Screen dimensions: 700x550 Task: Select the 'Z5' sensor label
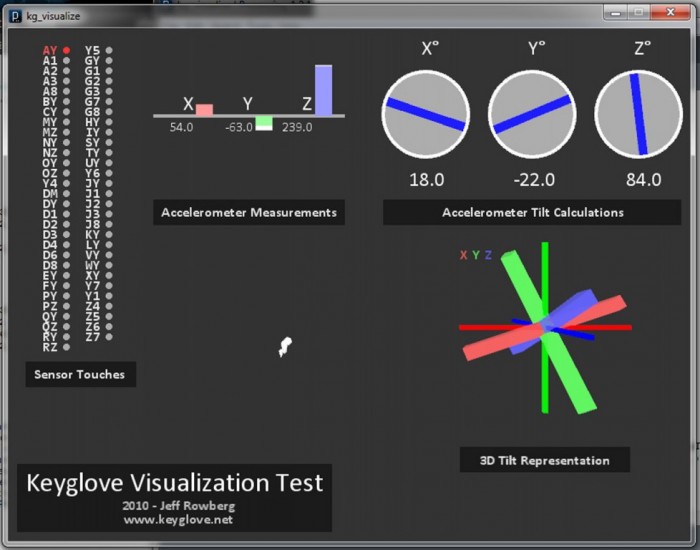(x=92, y=317)
